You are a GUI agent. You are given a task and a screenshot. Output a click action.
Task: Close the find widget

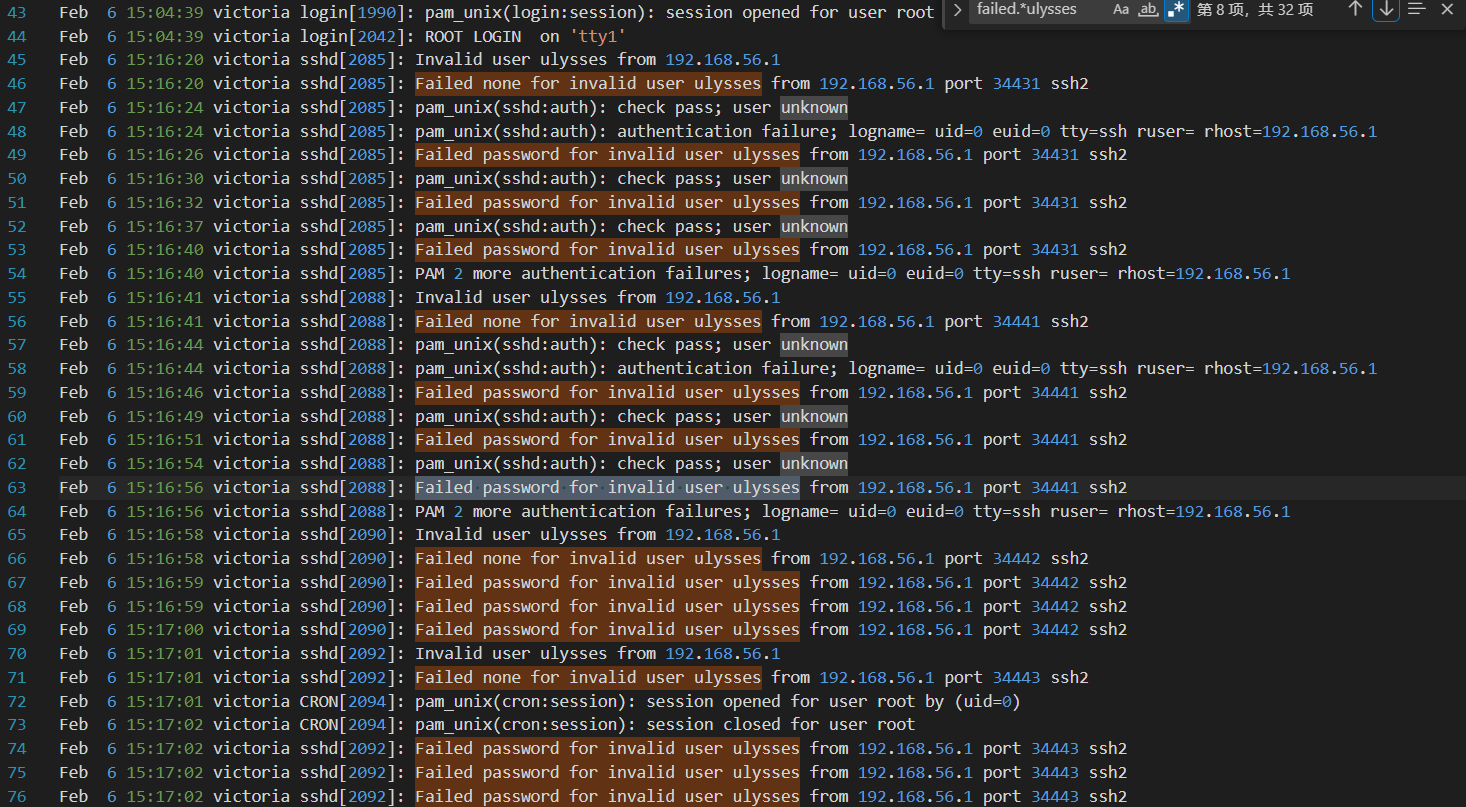tap(1446, 9)
